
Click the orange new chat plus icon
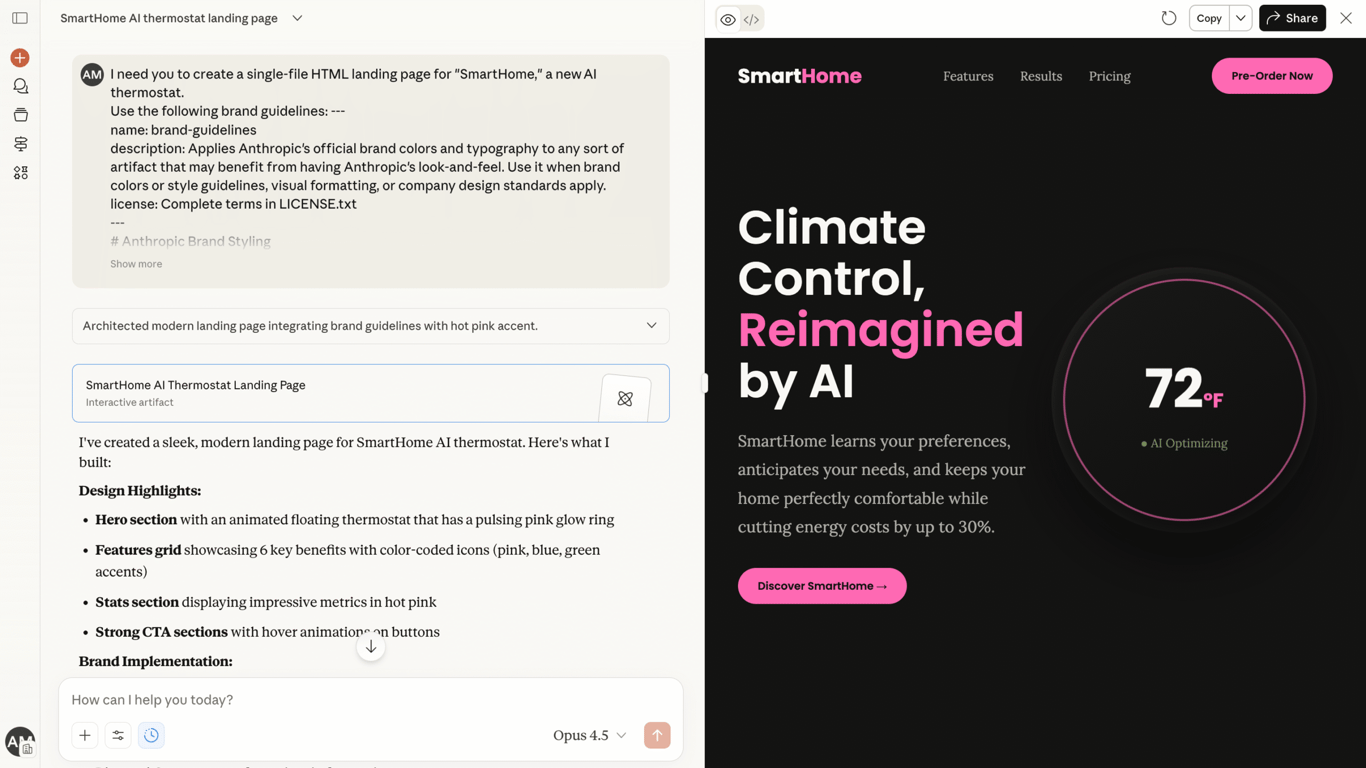[x=19, y=58]
